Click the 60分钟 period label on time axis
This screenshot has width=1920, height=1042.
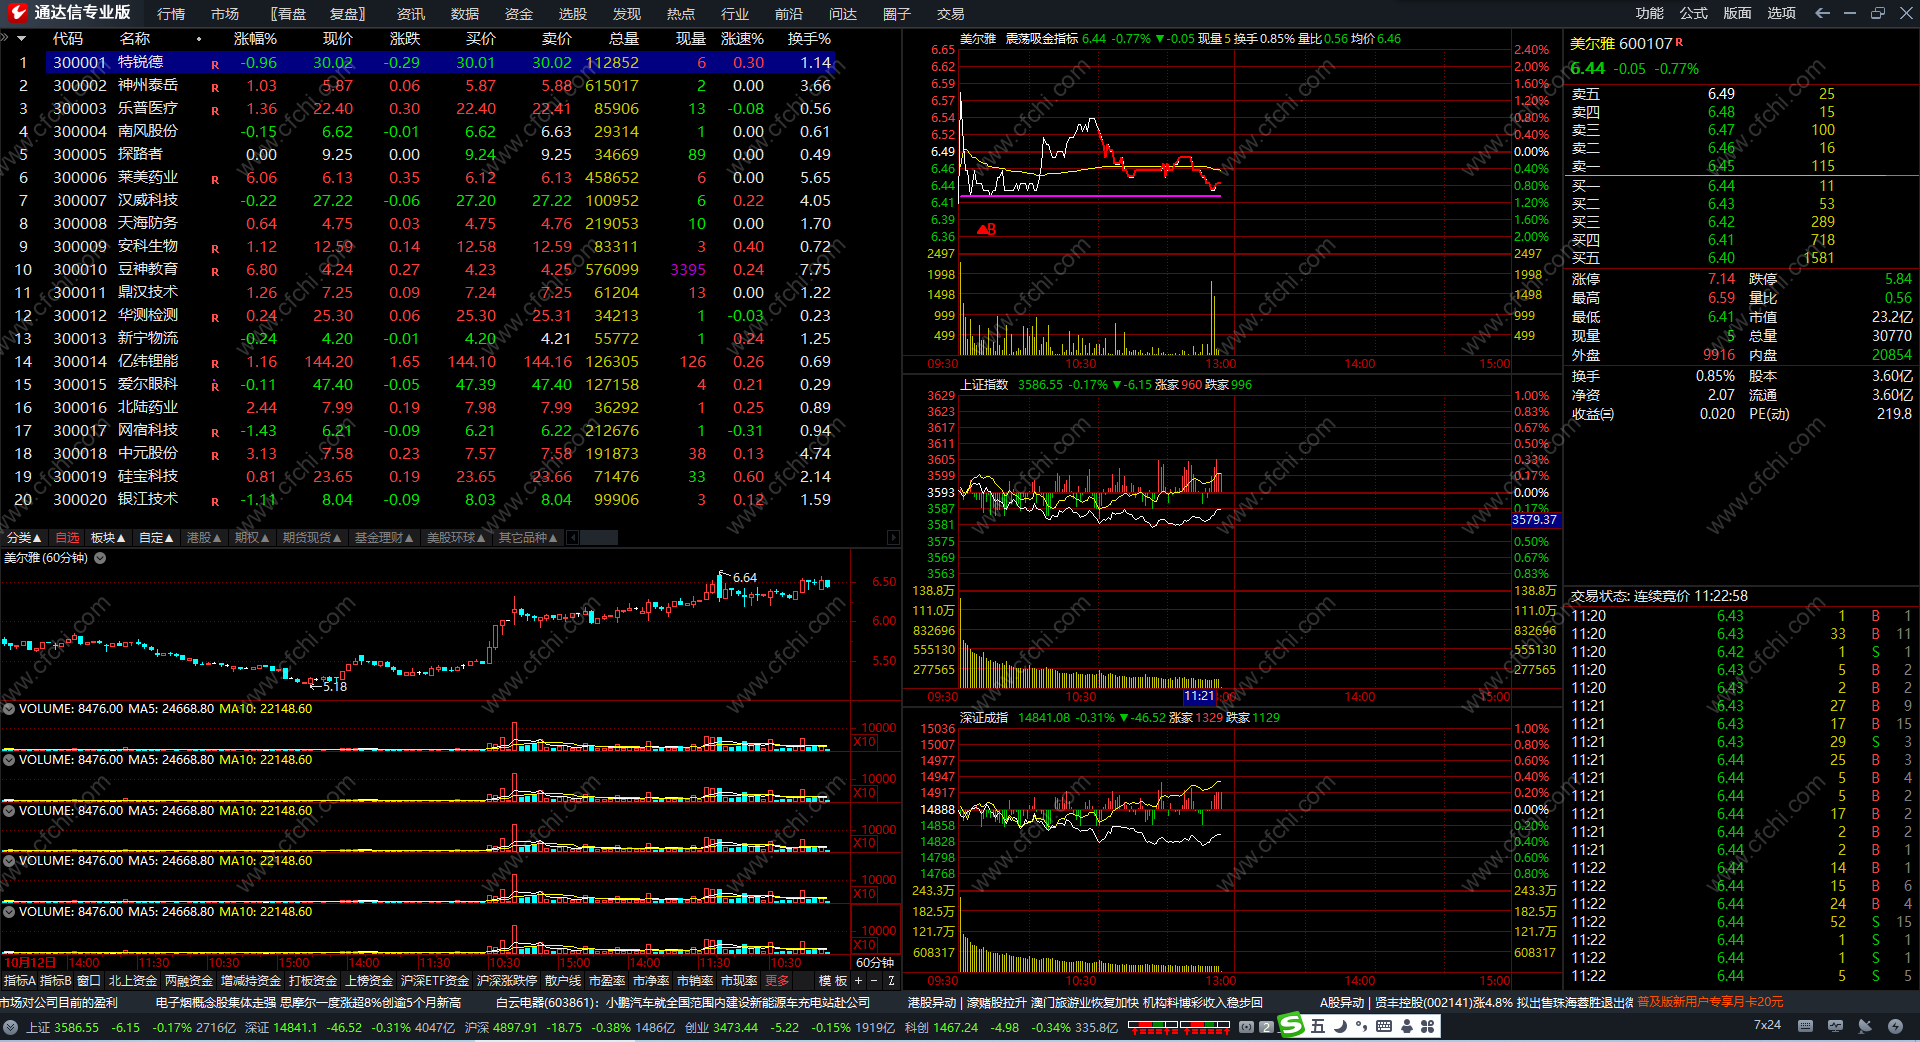pos(875,963)
